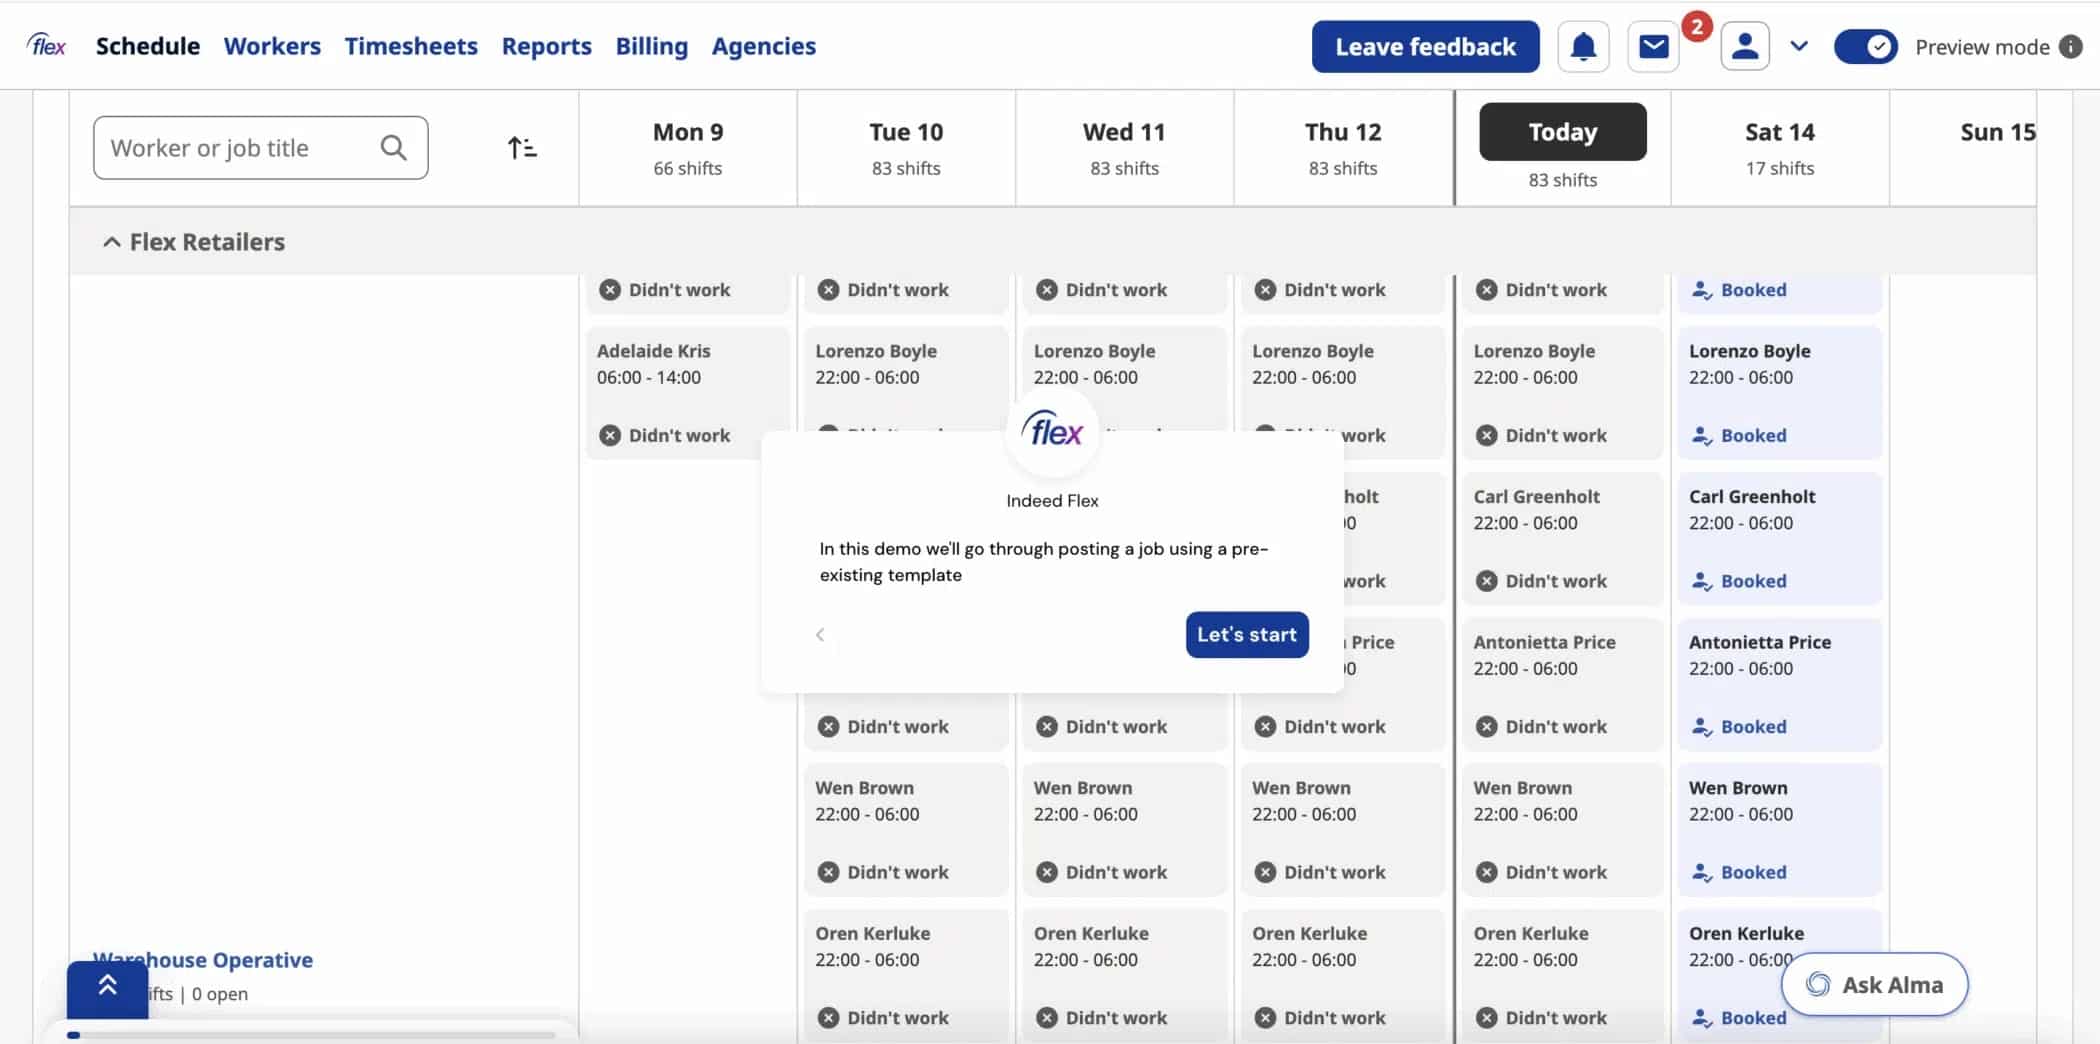Toggle the Preview mode switch
The width and height of the screenshot is (2100, 1044).
[1865, 47]
